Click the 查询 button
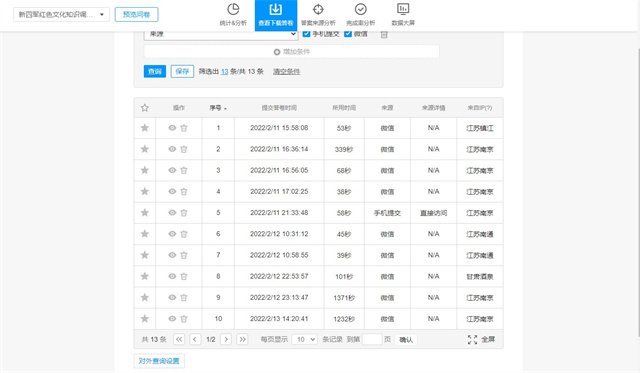Viewport: 640px width, 373px height. coord(155,71)
